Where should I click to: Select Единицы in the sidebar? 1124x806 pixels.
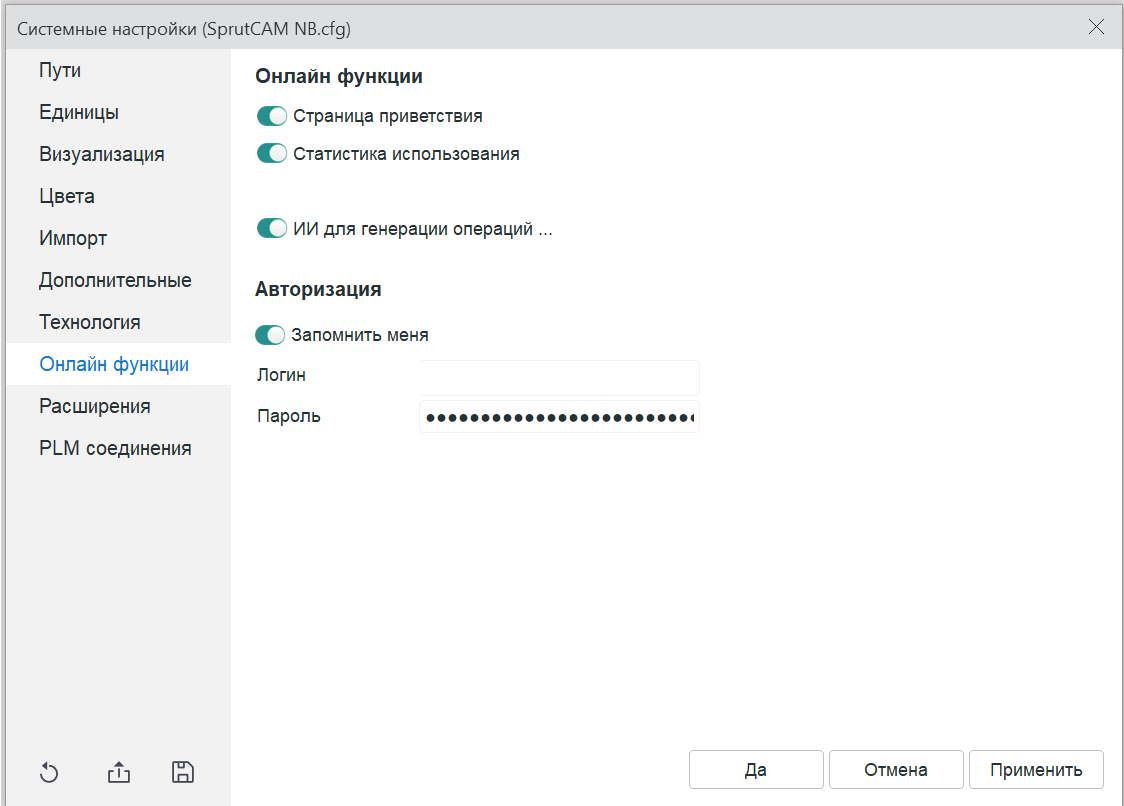[79, 112]
